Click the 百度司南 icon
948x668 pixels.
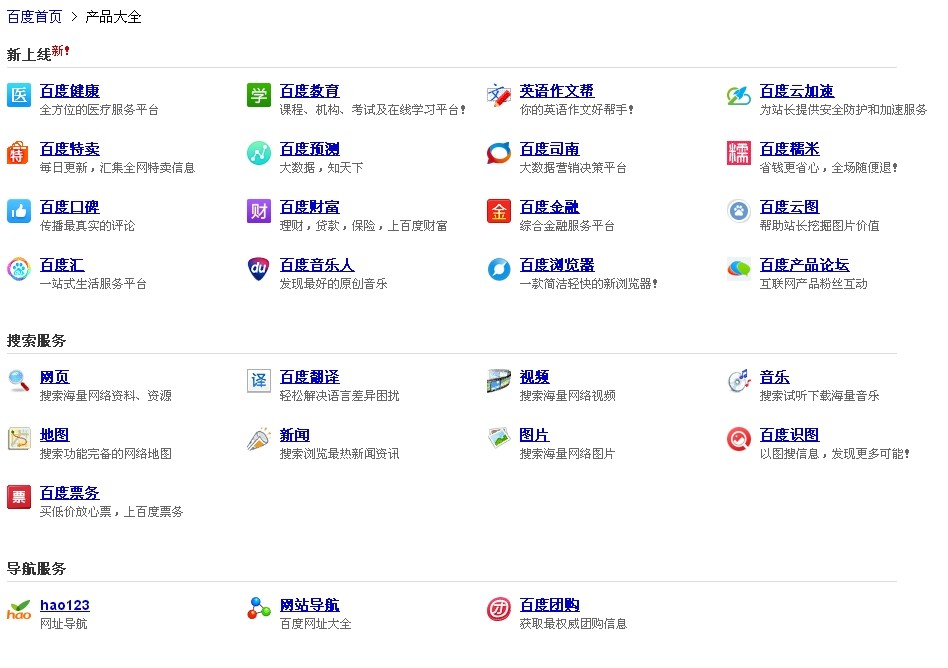(x=499, y=153)
